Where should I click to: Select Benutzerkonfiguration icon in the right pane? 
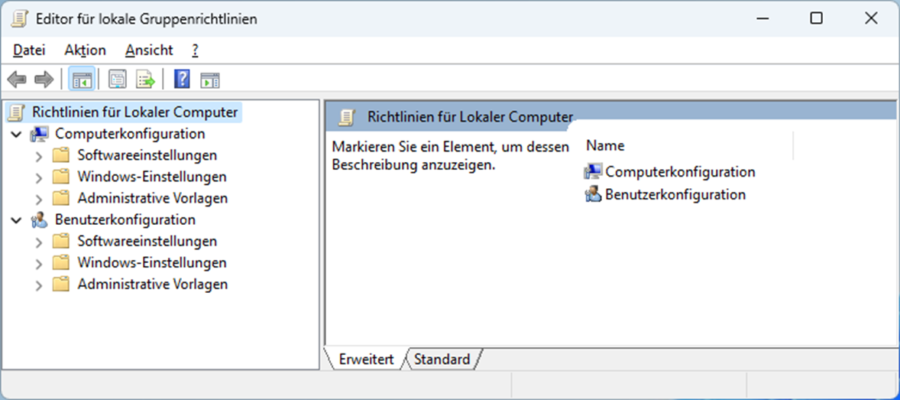click(592, 195)
